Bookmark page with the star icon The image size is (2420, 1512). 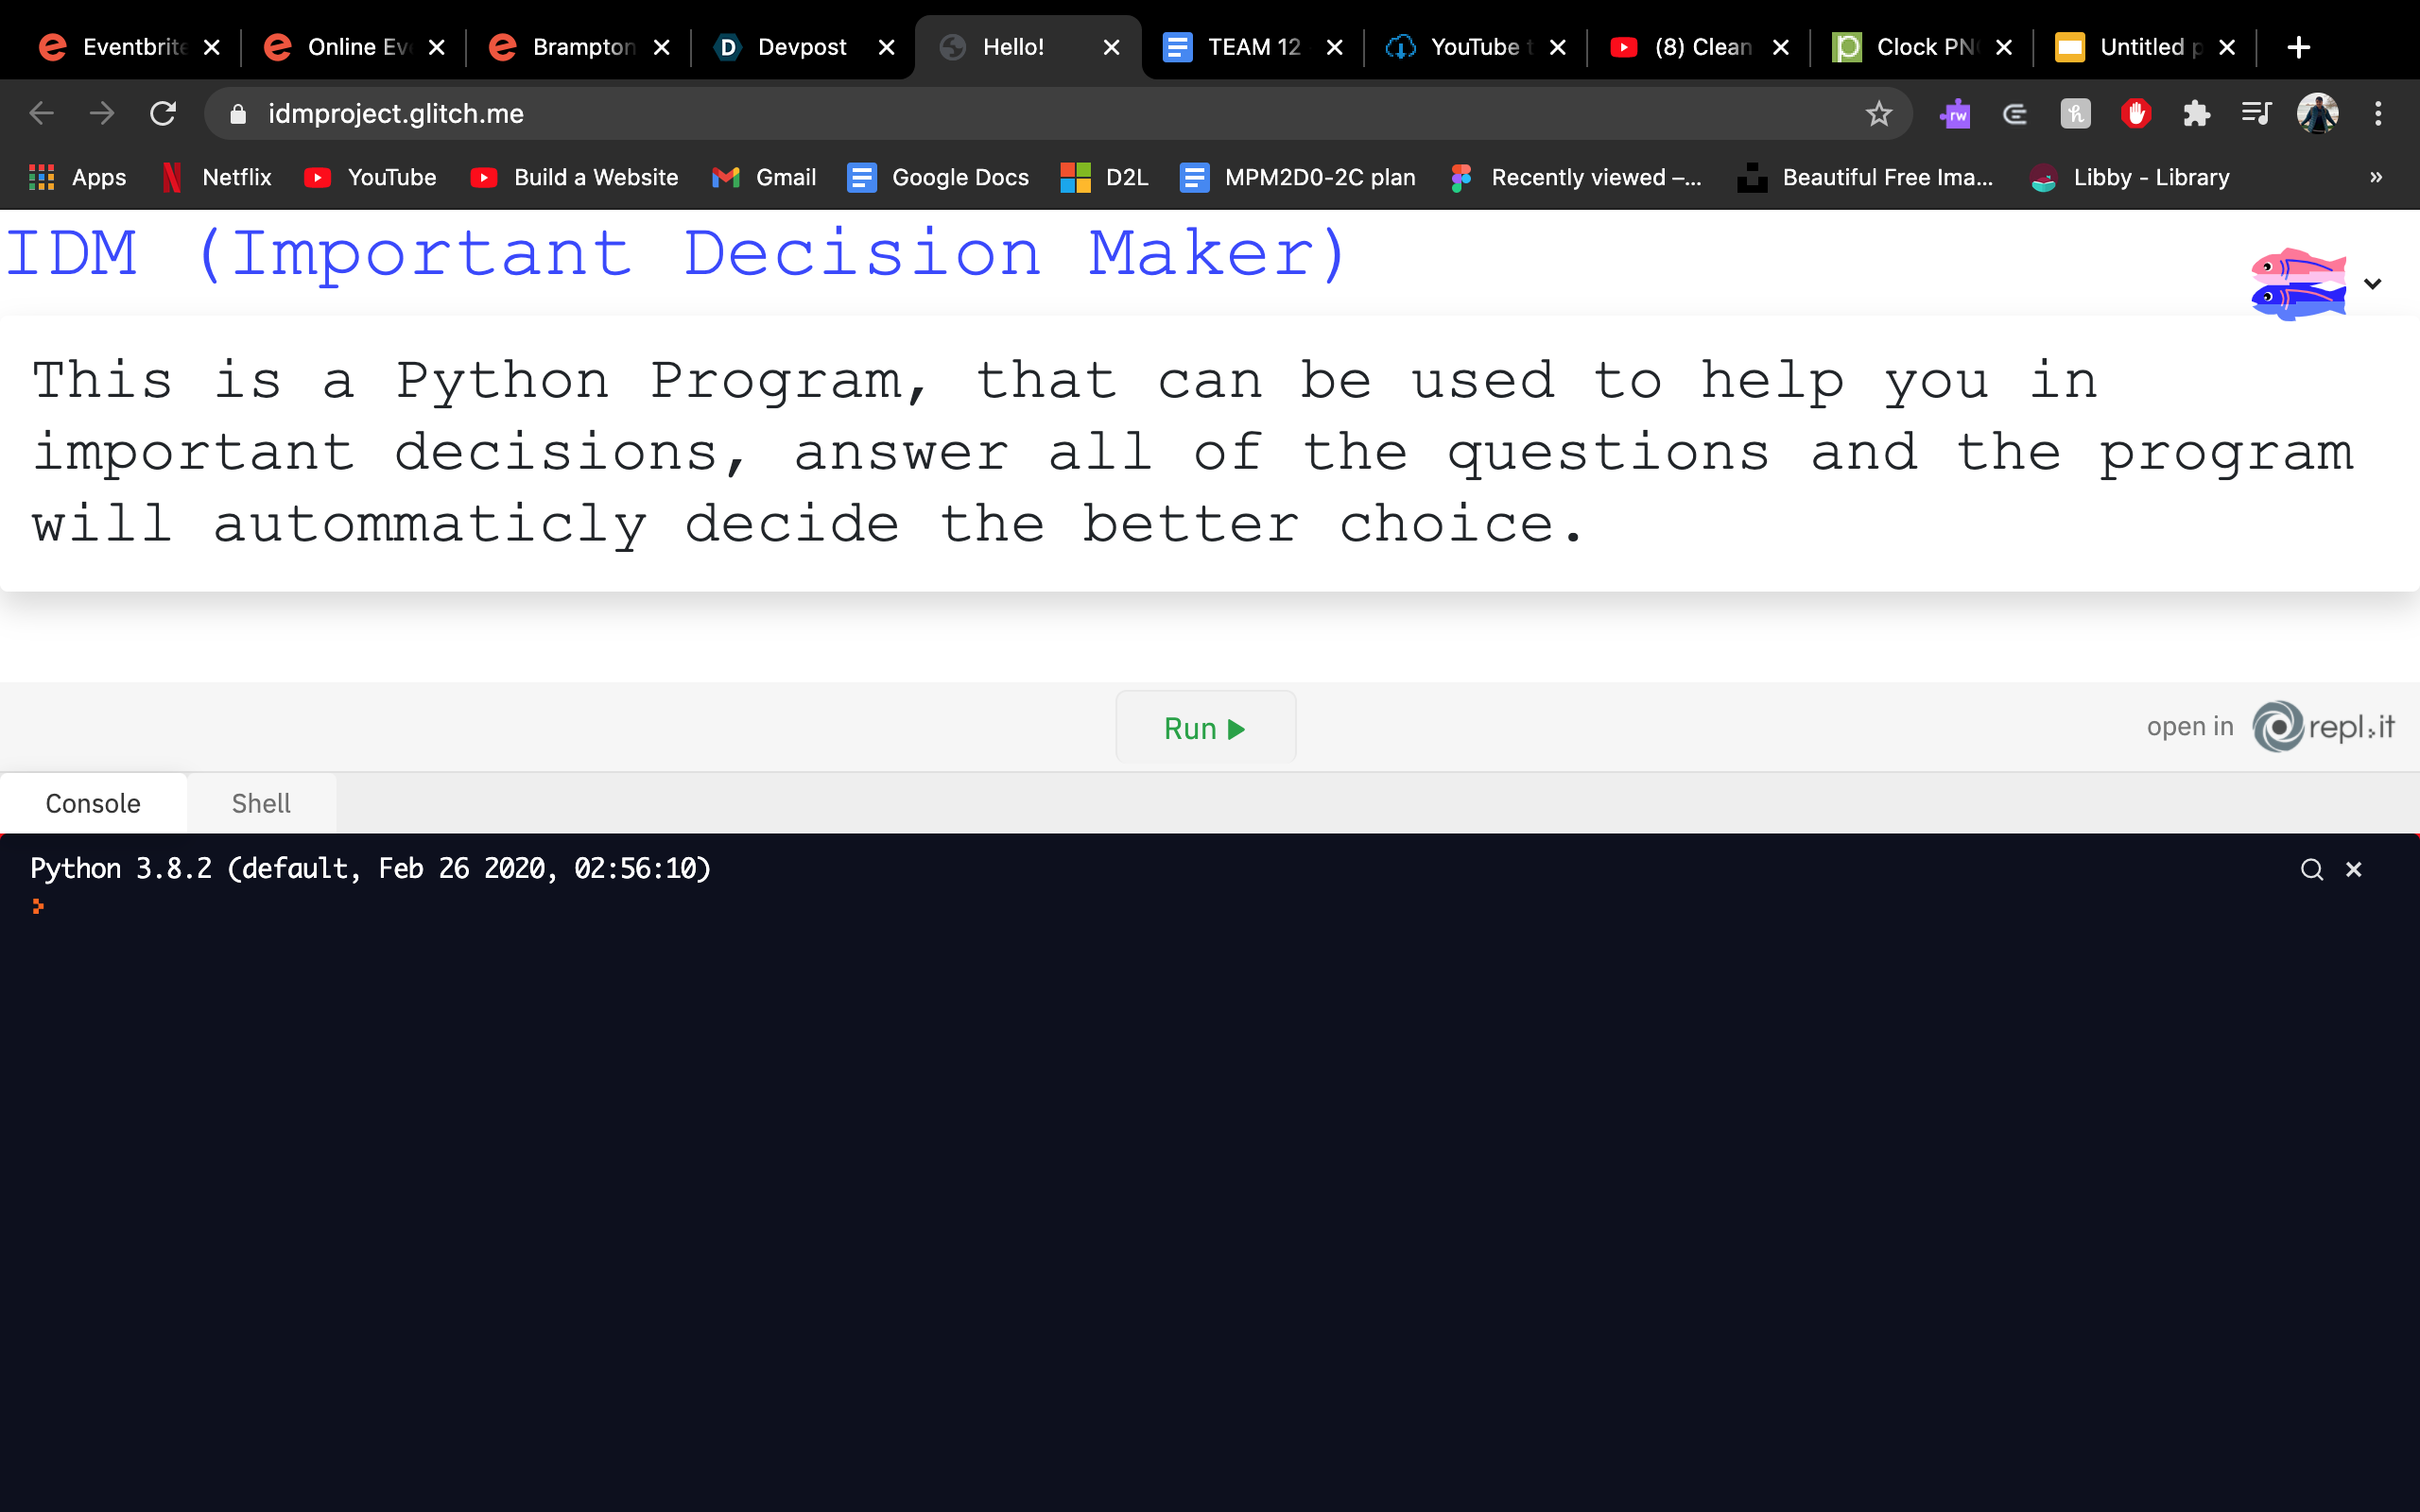coord(1879,114)
